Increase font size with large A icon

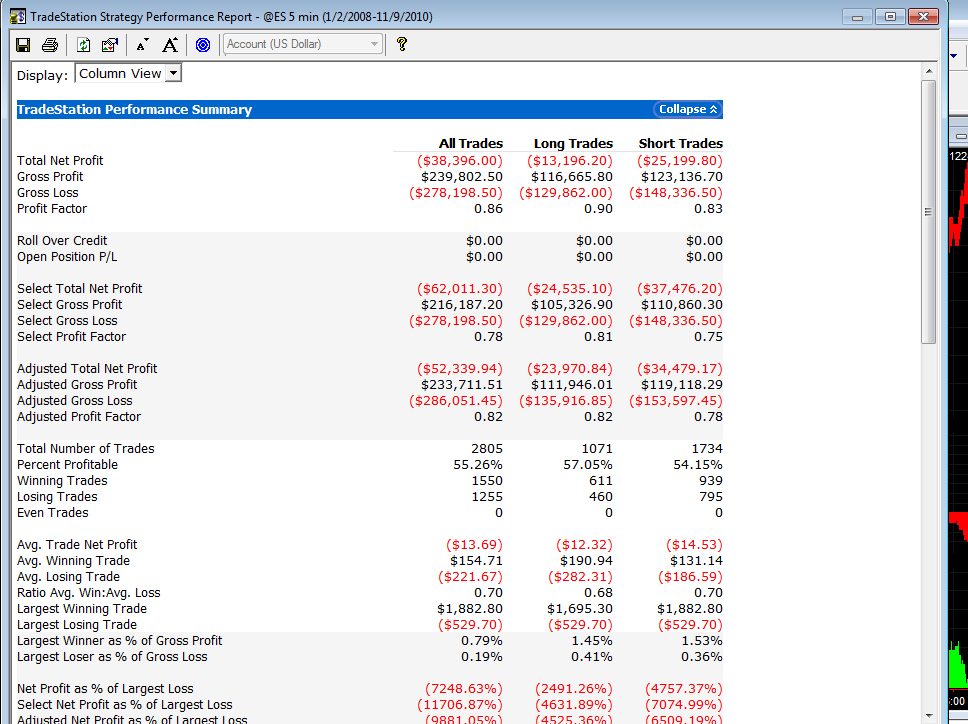(x=170, y=44)
